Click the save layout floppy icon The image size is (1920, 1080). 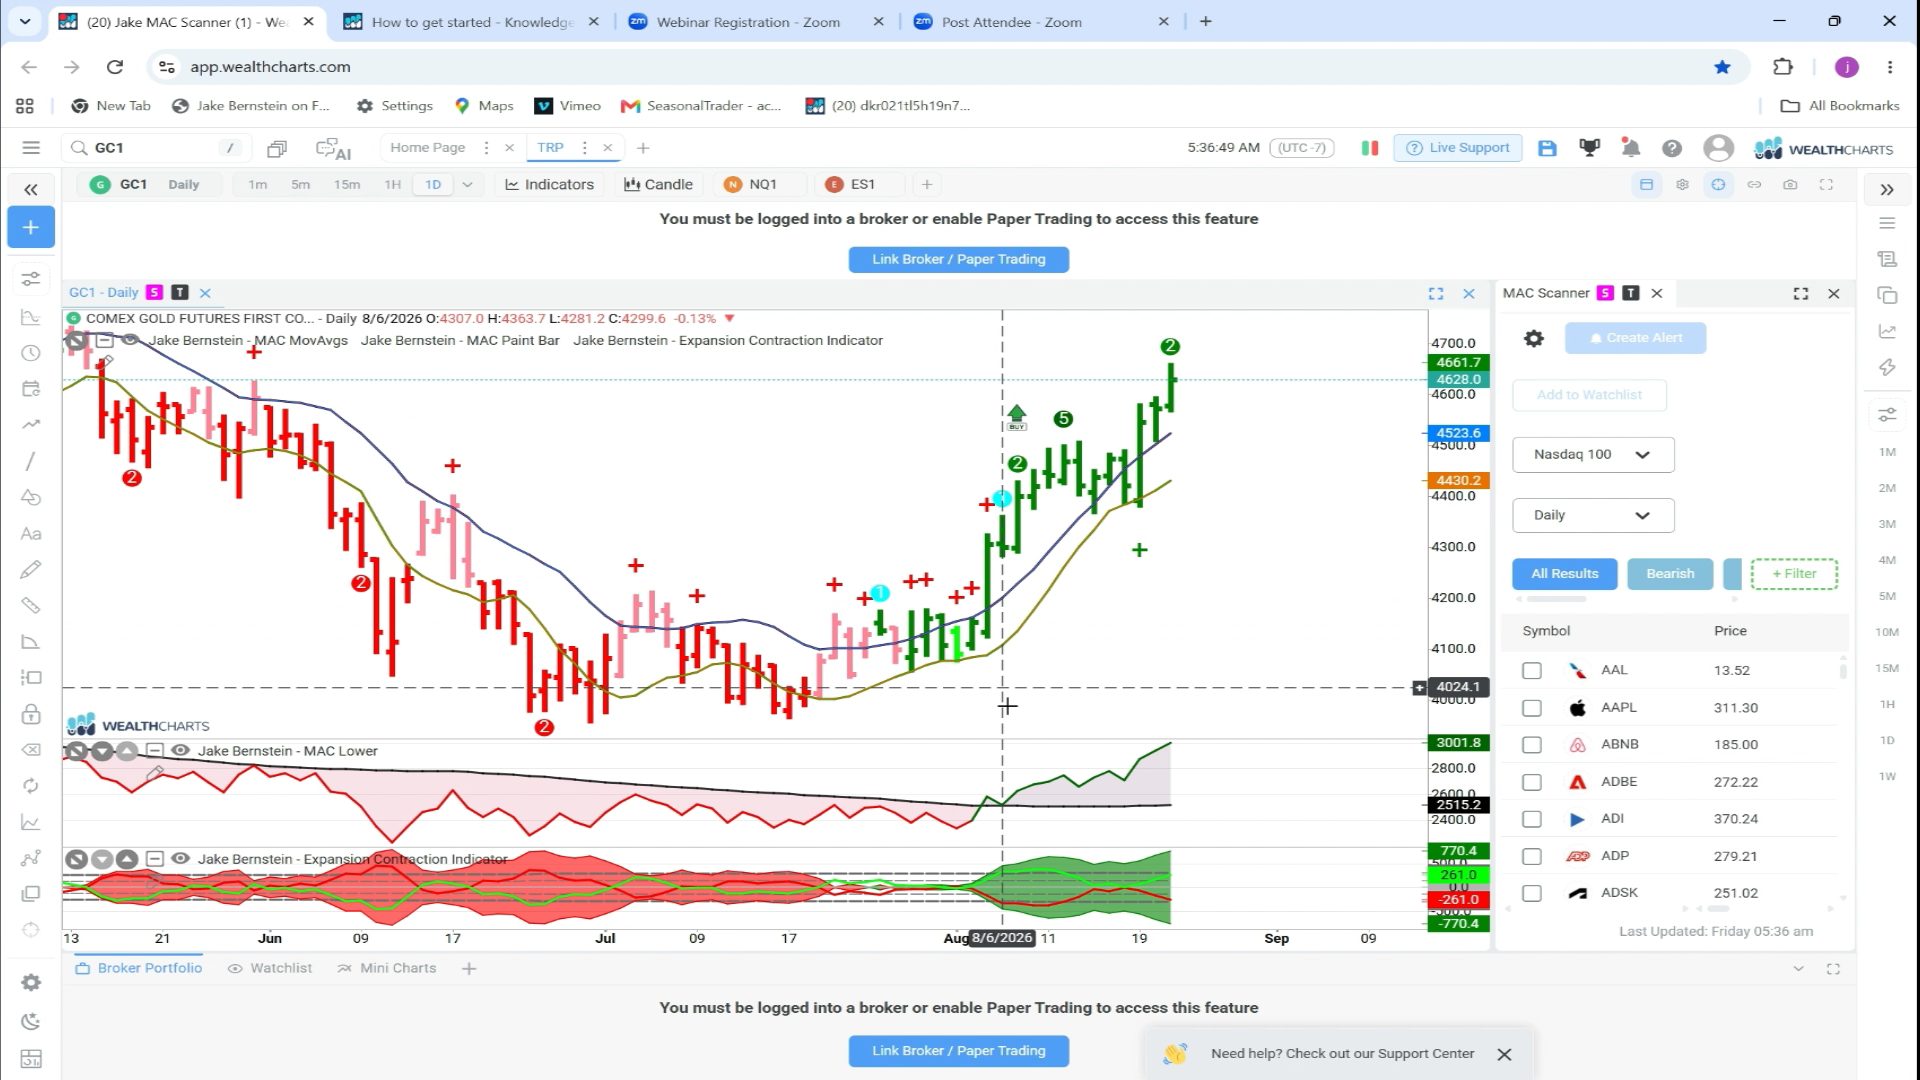pos(1547,148)
